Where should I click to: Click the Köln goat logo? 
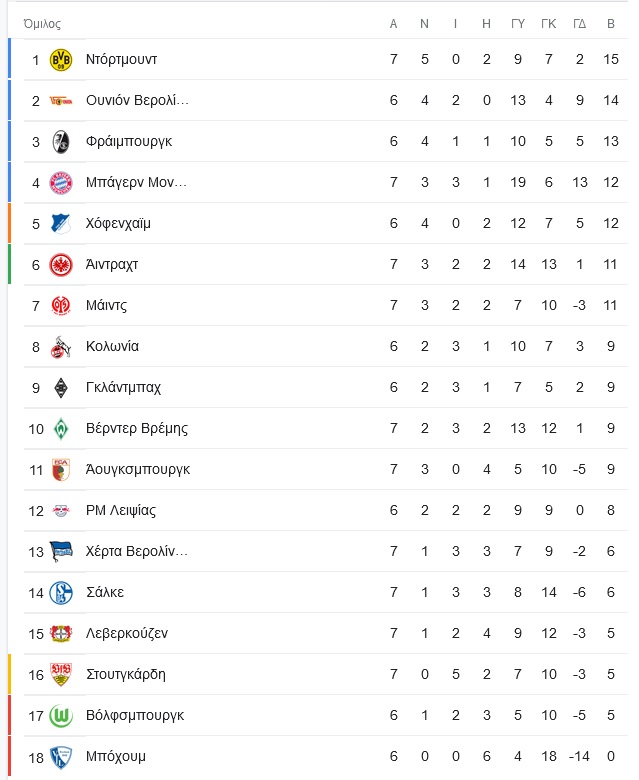coord(61,347)
